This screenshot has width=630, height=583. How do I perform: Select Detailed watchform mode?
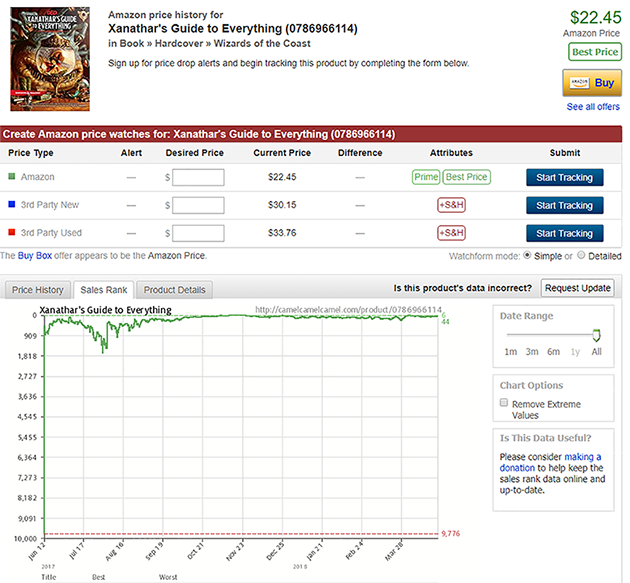pos(581,256)
